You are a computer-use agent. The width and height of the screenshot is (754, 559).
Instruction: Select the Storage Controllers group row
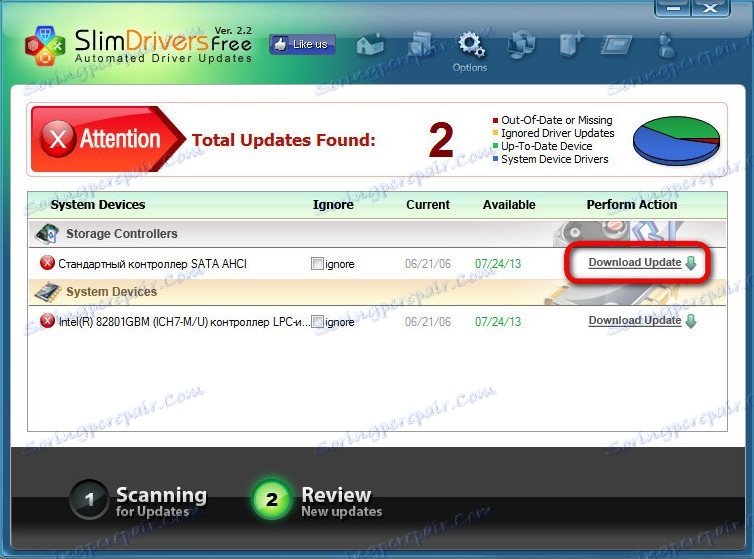pyautogui.click(x=377, y=234)
